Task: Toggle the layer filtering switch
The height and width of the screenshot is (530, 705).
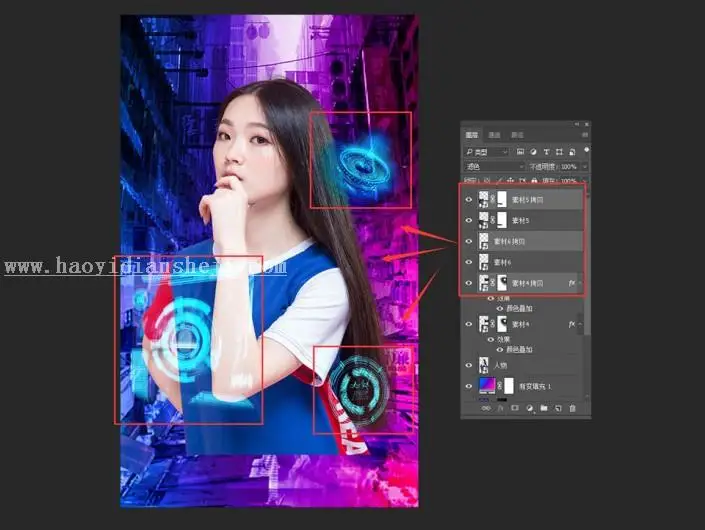Action: 586,151
